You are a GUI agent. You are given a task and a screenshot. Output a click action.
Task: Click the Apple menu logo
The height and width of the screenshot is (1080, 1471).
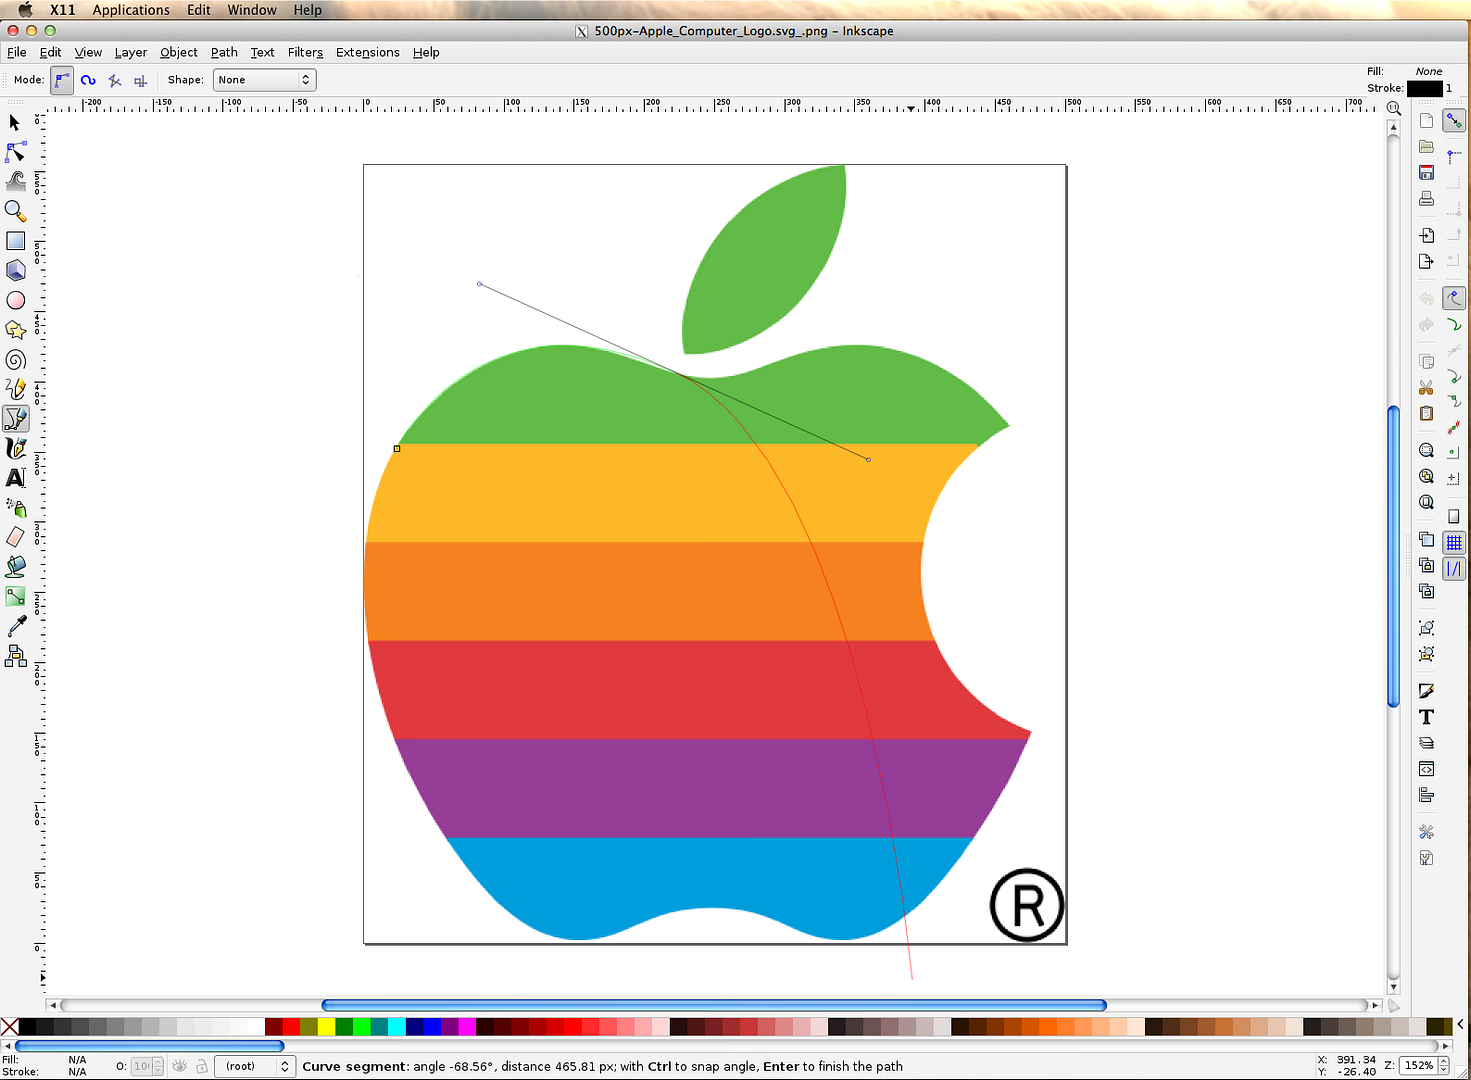tap(25, 10)
